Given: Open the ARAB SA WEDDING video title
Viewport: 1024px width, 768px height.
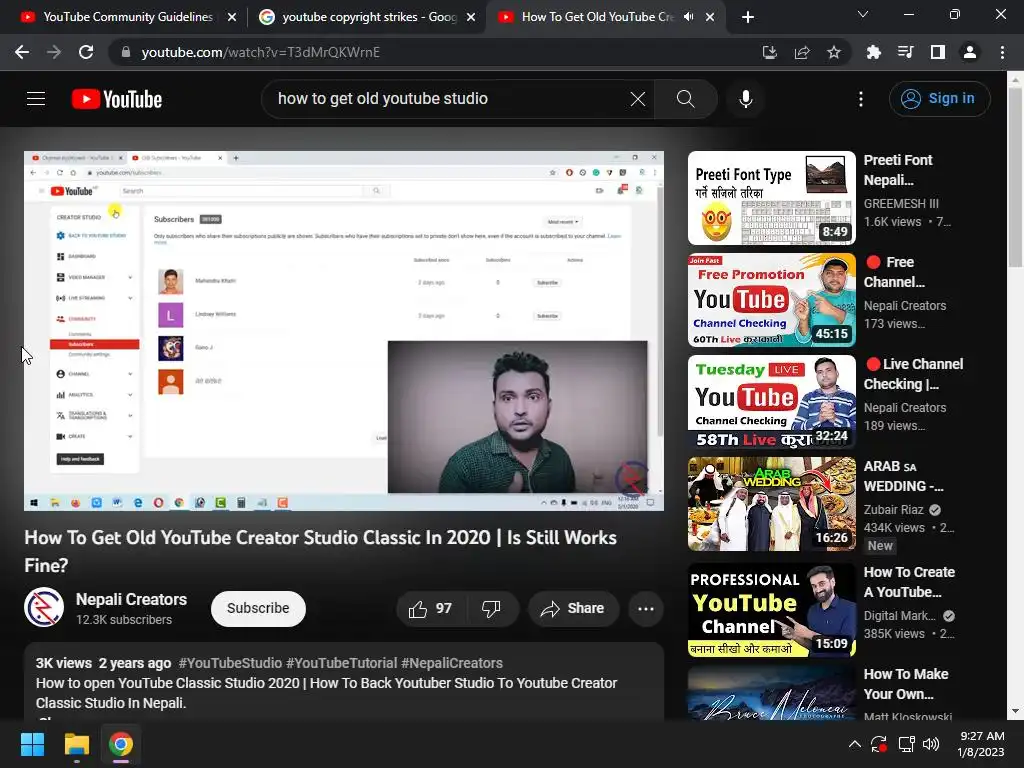Looking at the screenshot, I should pos(903,476).
